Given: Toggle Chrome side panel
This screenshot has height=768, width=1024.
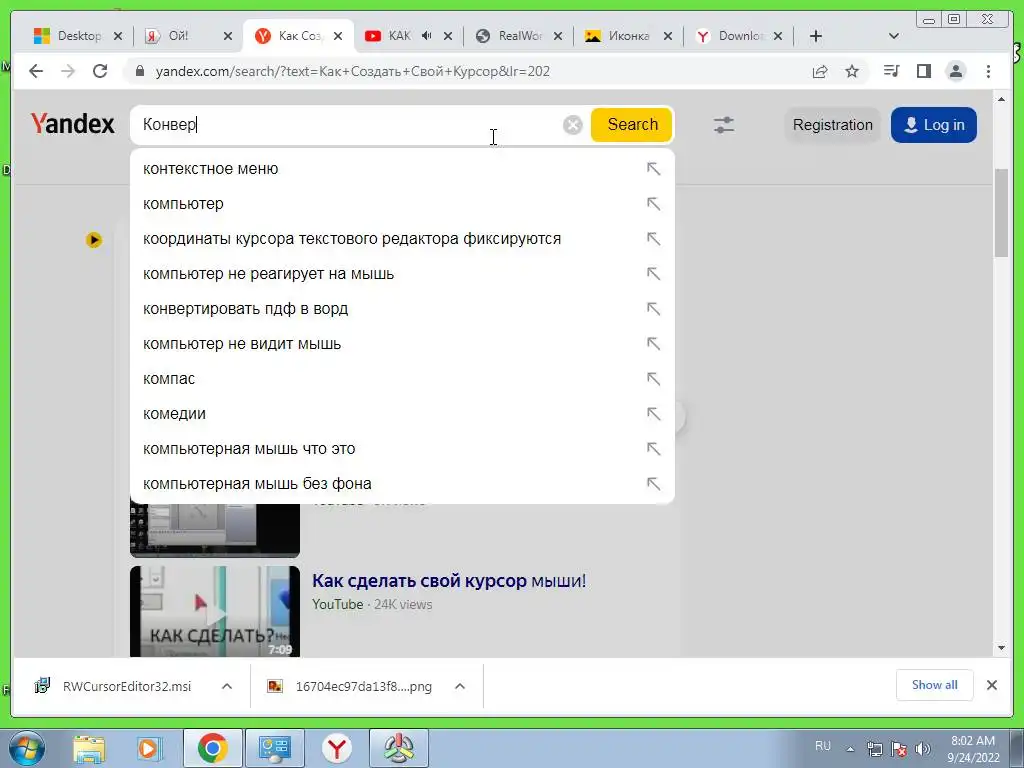Looking at the screenshot, I should click(x=923, y=71).
